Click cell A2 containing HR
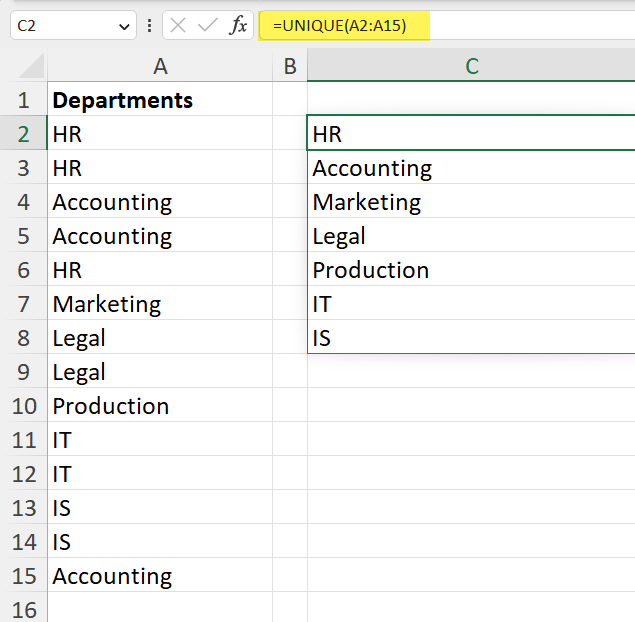Screen dimensions: 635x622 click(160, 134)
